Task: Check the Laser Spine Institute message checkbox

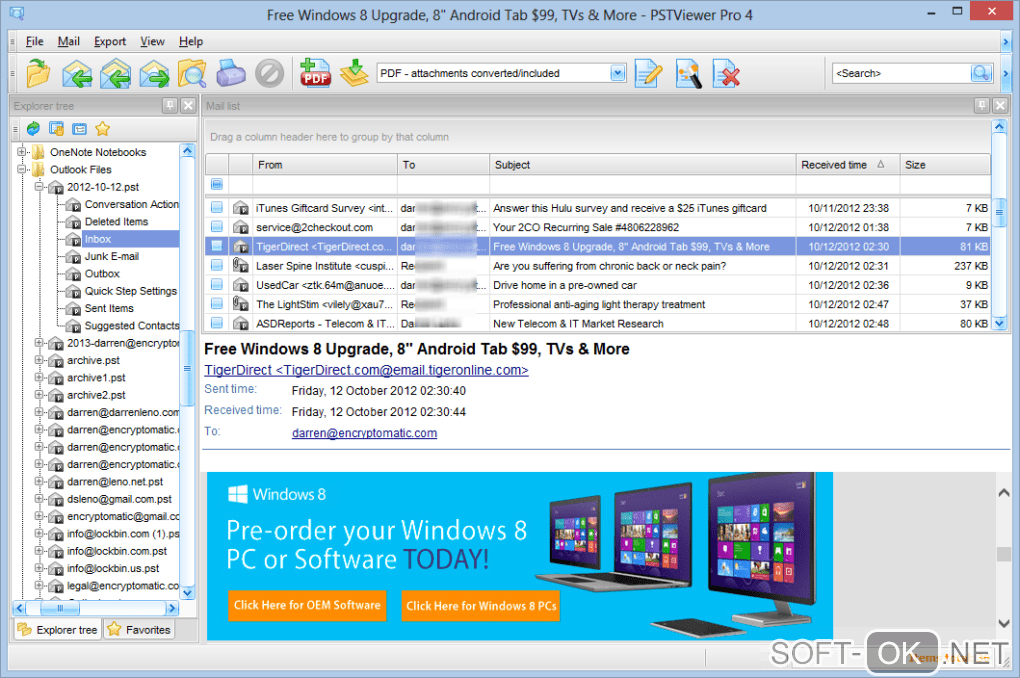Action: (217, 265)
